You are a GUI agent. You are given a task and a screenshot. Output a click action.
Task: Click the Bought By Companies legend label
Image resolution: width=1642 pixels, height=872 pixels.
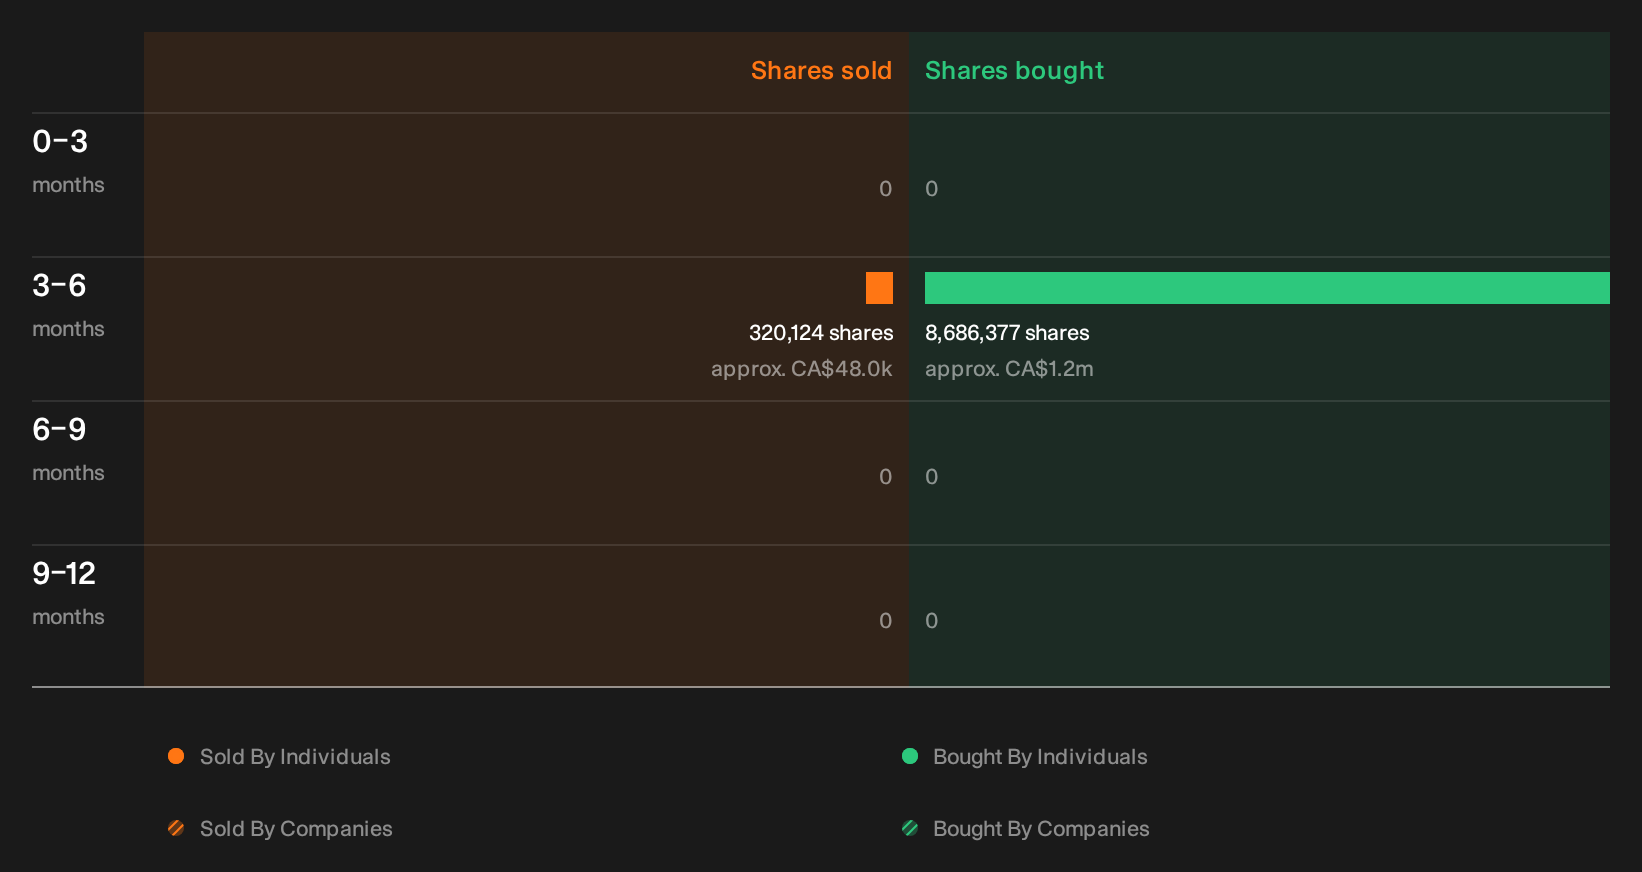[x=1041, y=829]
